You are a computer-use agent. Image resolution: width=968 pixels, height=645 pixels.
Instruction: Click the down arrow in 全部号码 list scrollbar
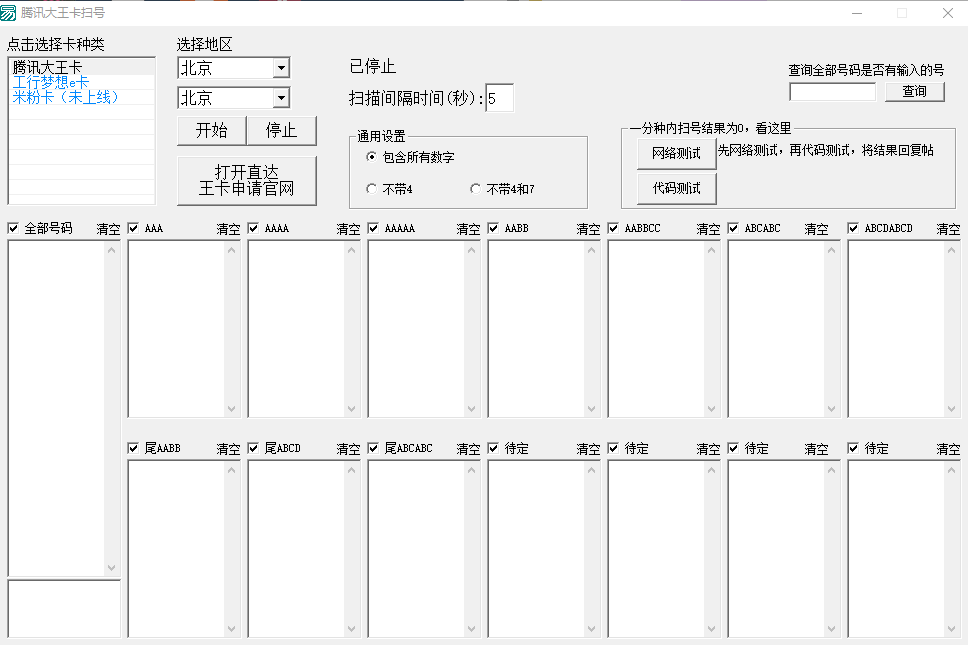click(x=112, y=568)
